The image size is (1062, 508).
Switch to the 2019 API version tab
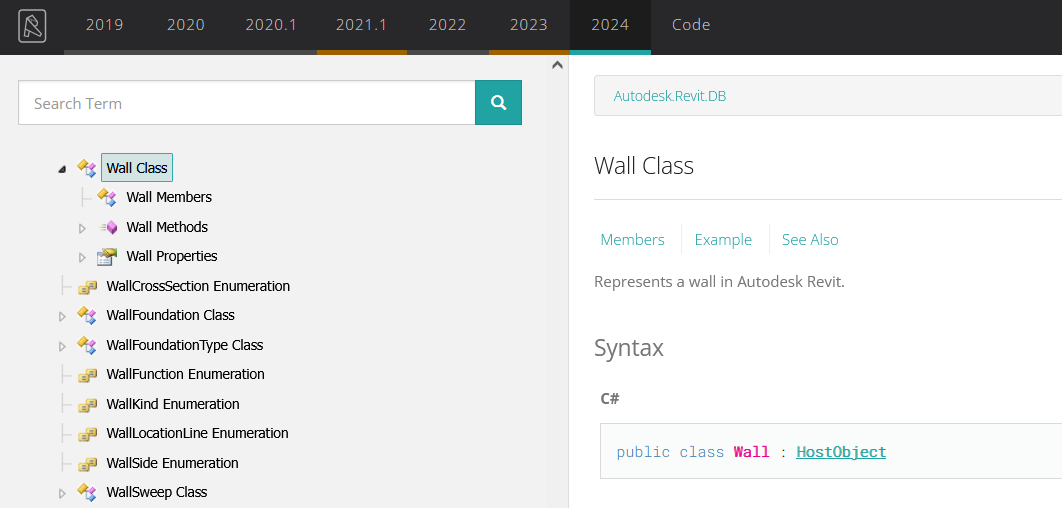[x=105, y=25]
